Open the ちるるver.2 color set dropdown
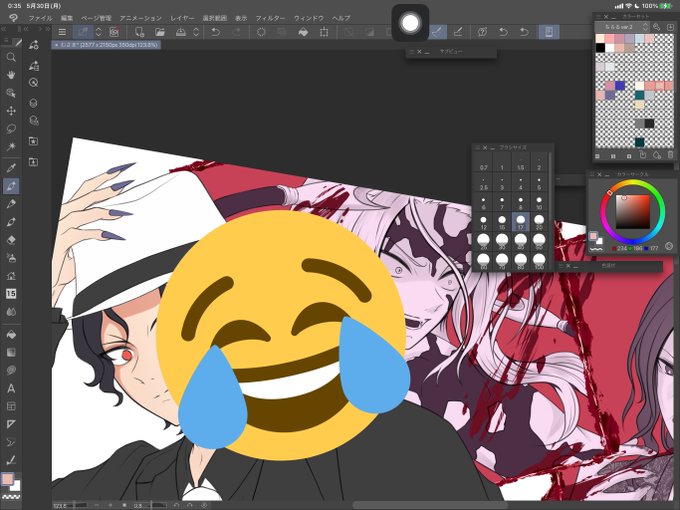Viewport: 680px width, 510px height. [x=622, y=27]
